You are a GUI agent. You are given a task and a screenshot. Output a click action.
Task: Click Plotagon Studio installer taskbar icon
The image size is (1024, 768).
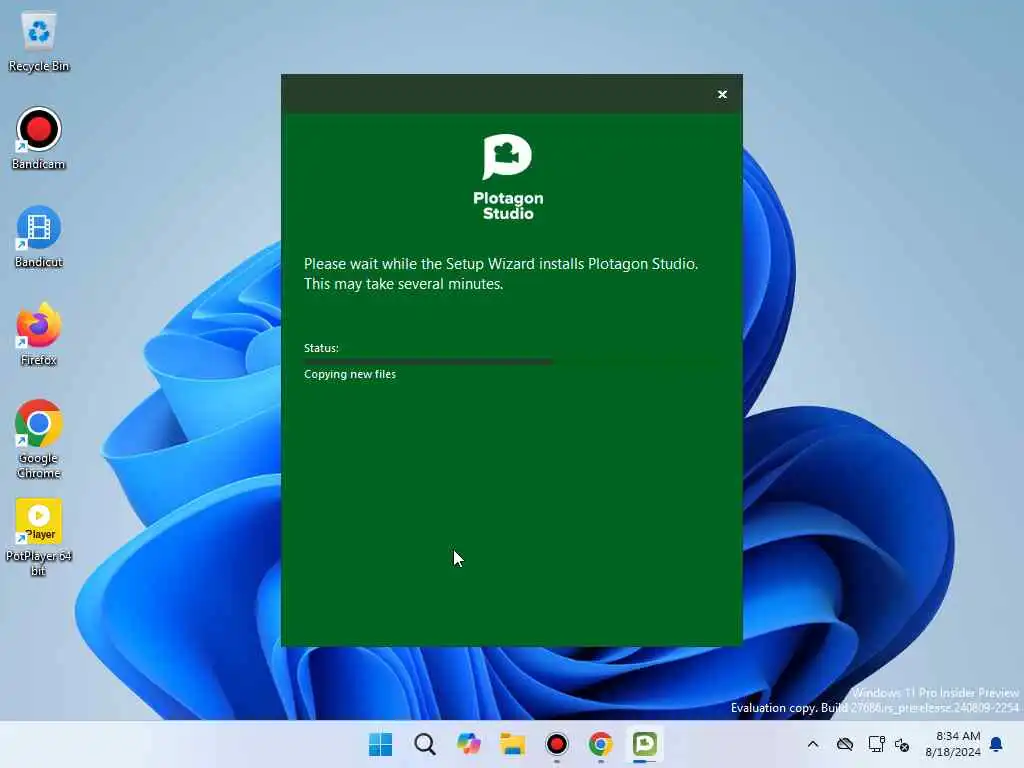point(645,744)
